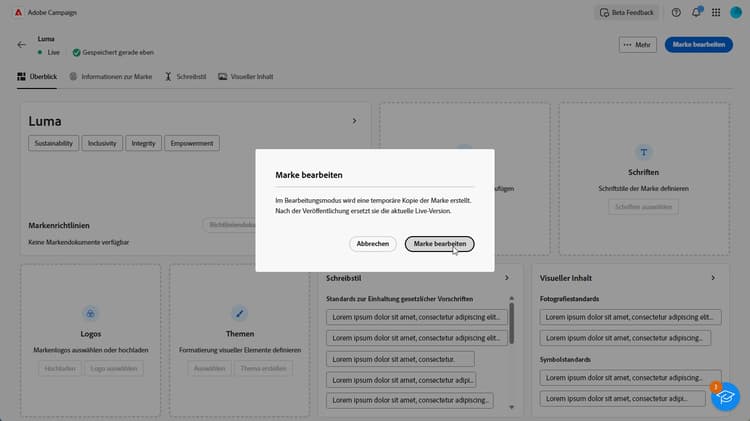Click the Auswählen theme button
This screenshot has height=421, width=750.
pos(210,368)
